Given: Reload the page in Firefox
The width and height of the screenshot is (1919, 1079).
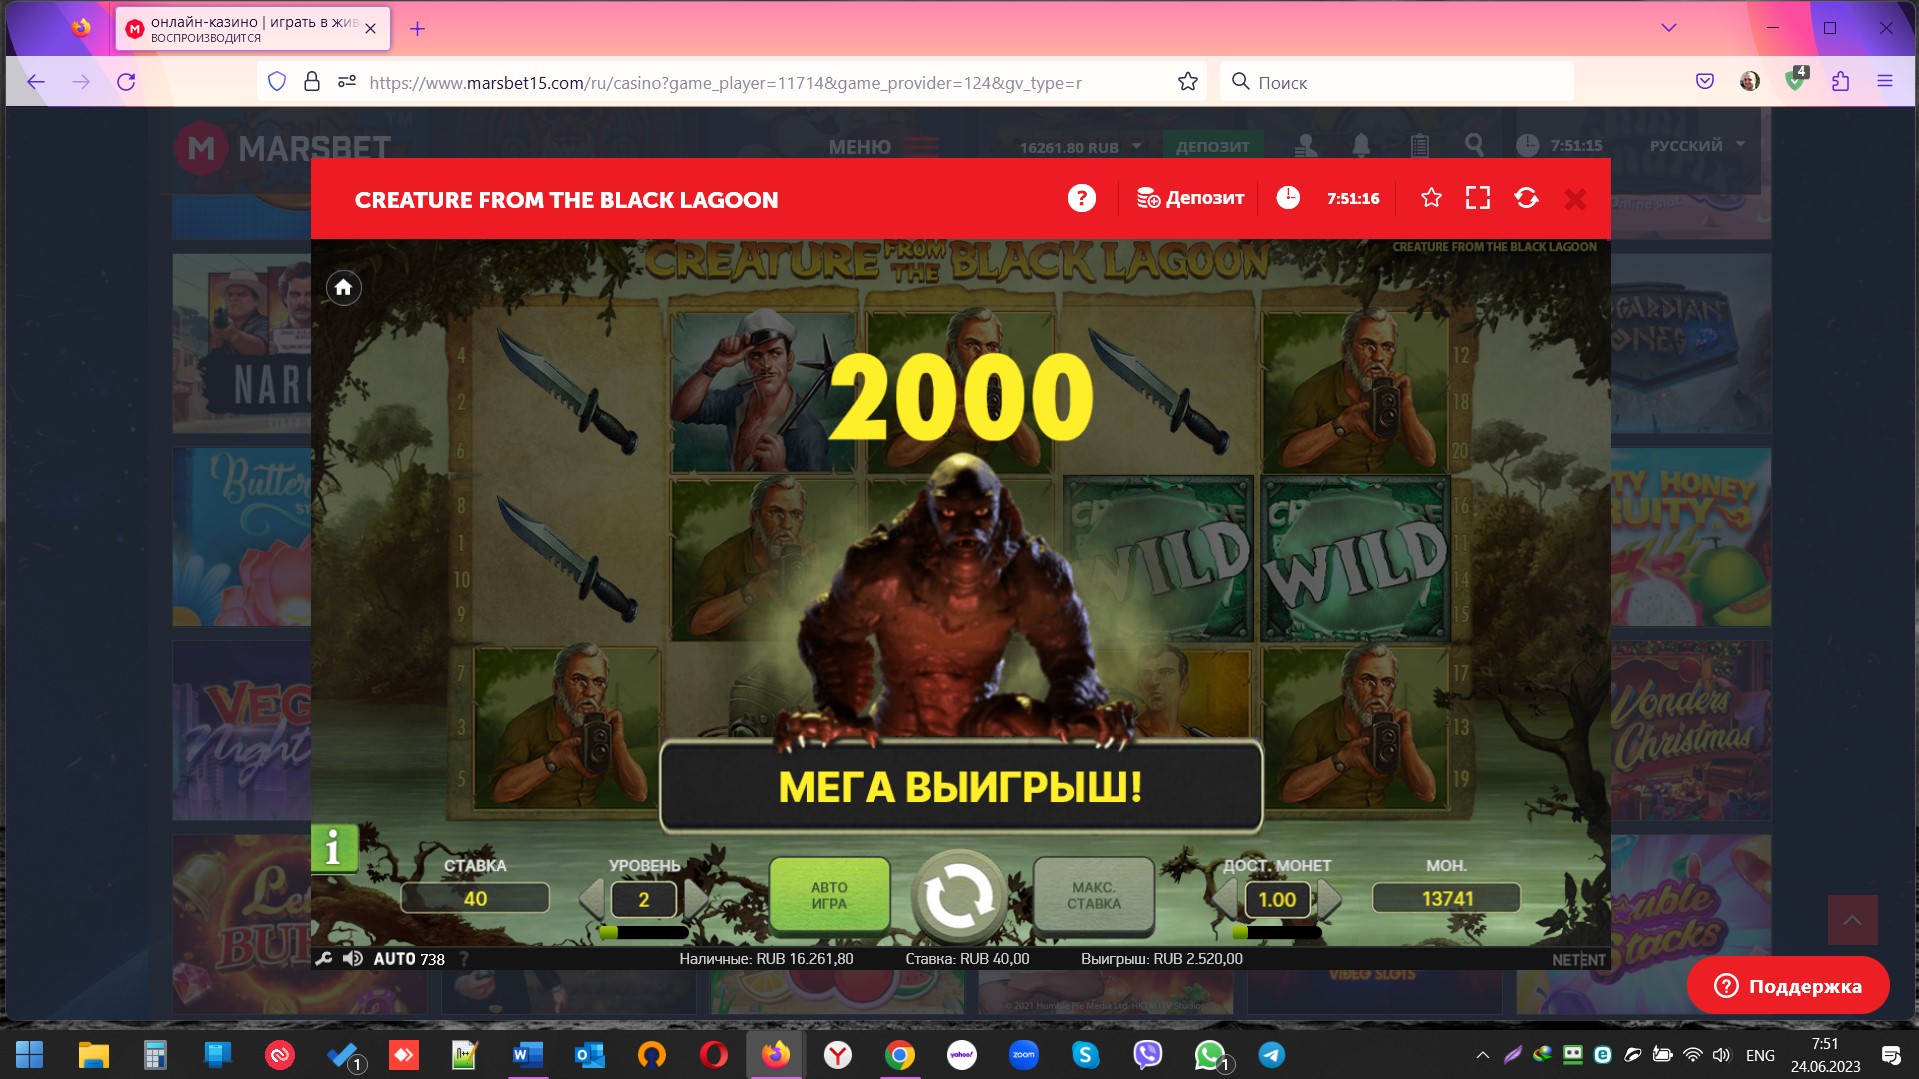Looking at the screenshot, I should [x=126, y=82].
